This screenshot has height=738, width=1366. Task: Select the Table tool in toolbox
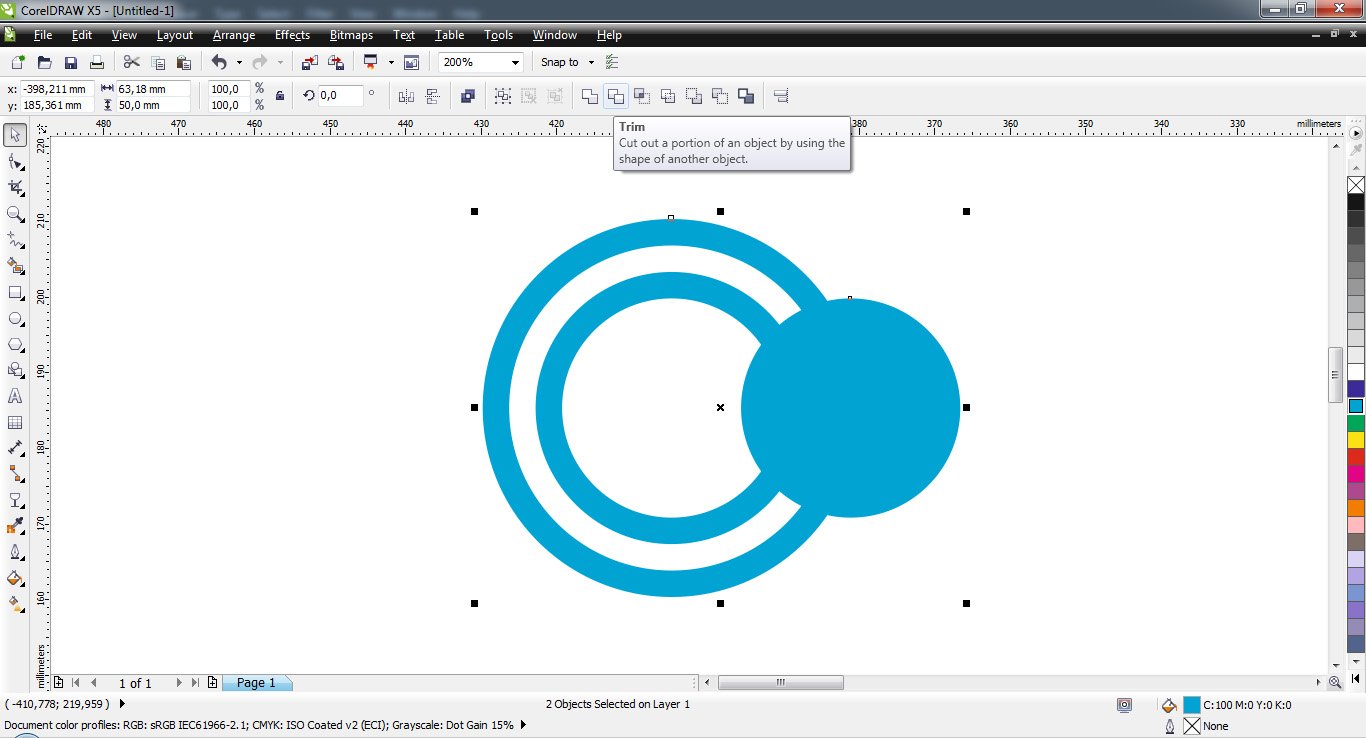point(15,422)
